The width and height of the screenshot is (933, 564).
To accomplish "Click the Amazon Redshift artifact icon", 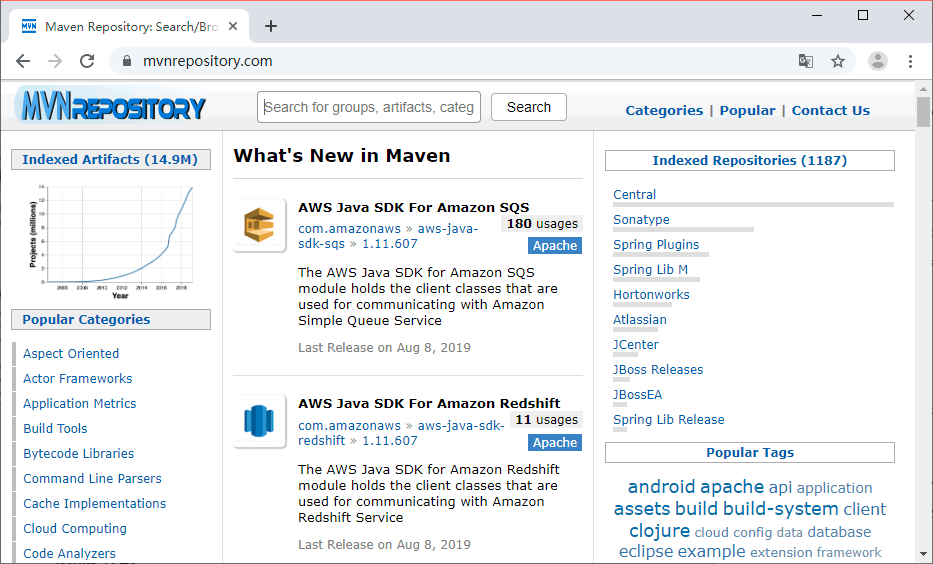I will [259, 421].
